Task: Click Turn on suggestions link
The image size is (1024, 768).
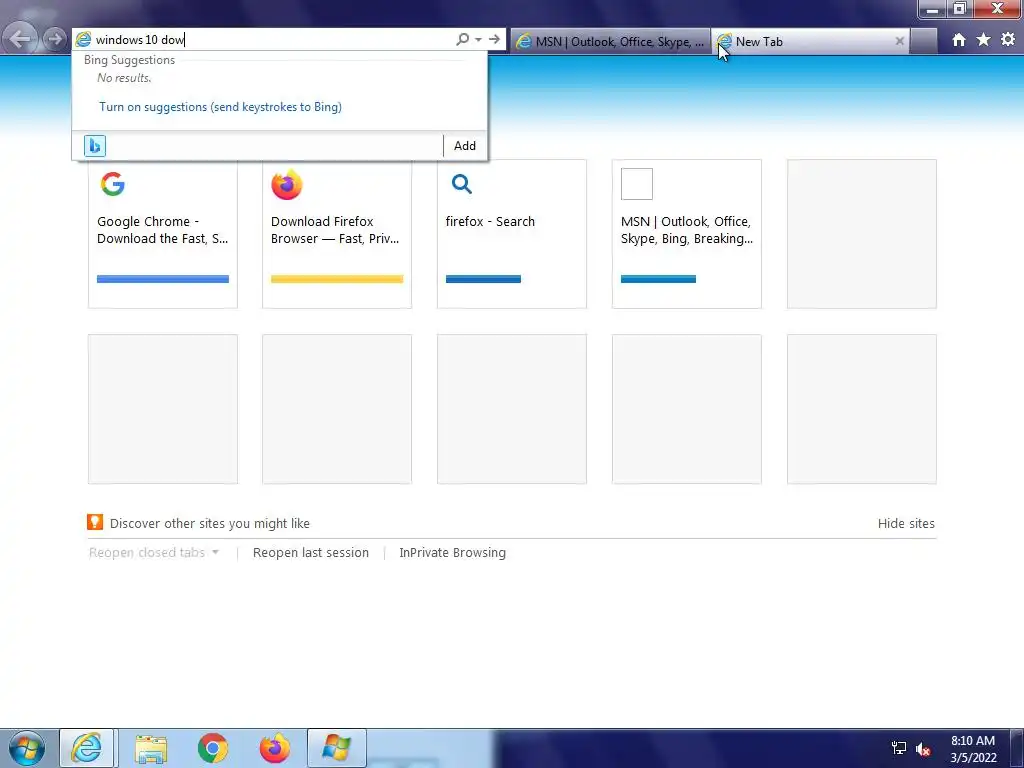Action: pyautogui.click(x=220, y=106)
